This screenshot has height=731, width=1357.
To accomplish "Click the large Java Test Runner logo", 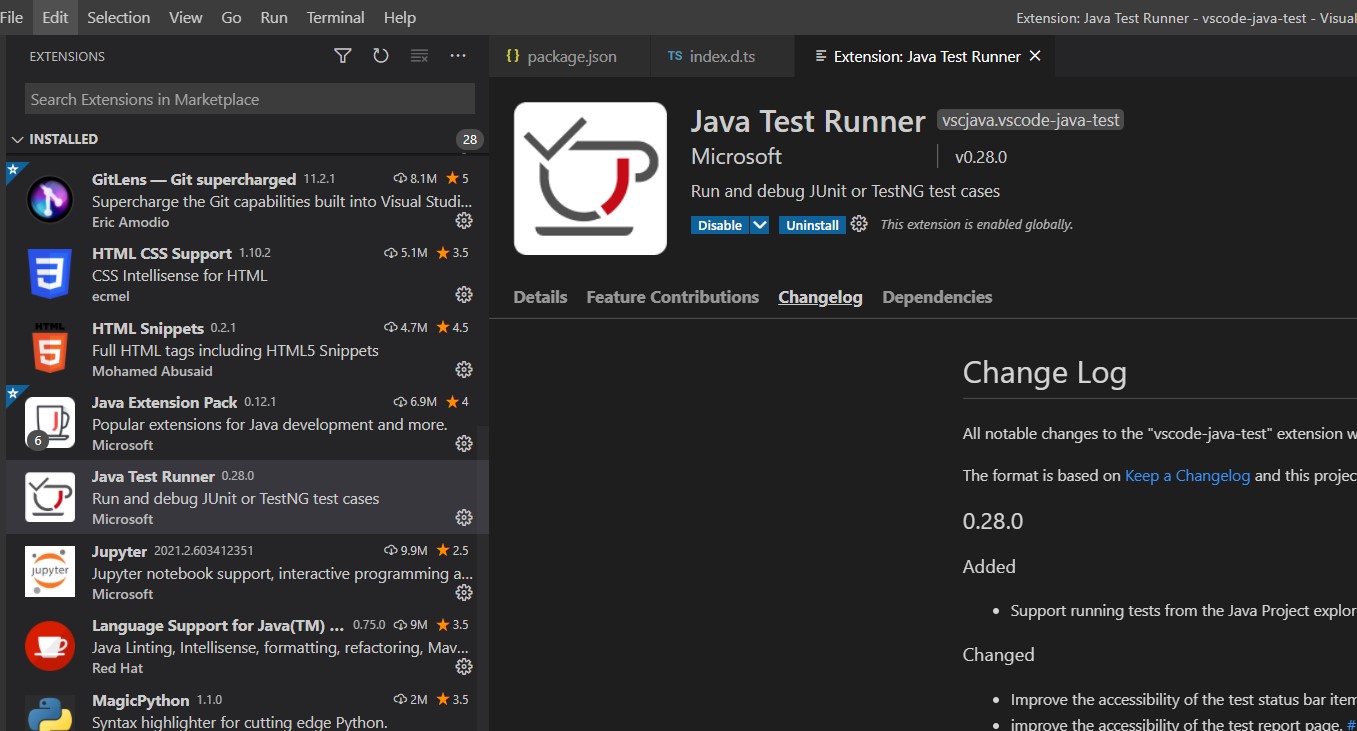I will [590, 178].
